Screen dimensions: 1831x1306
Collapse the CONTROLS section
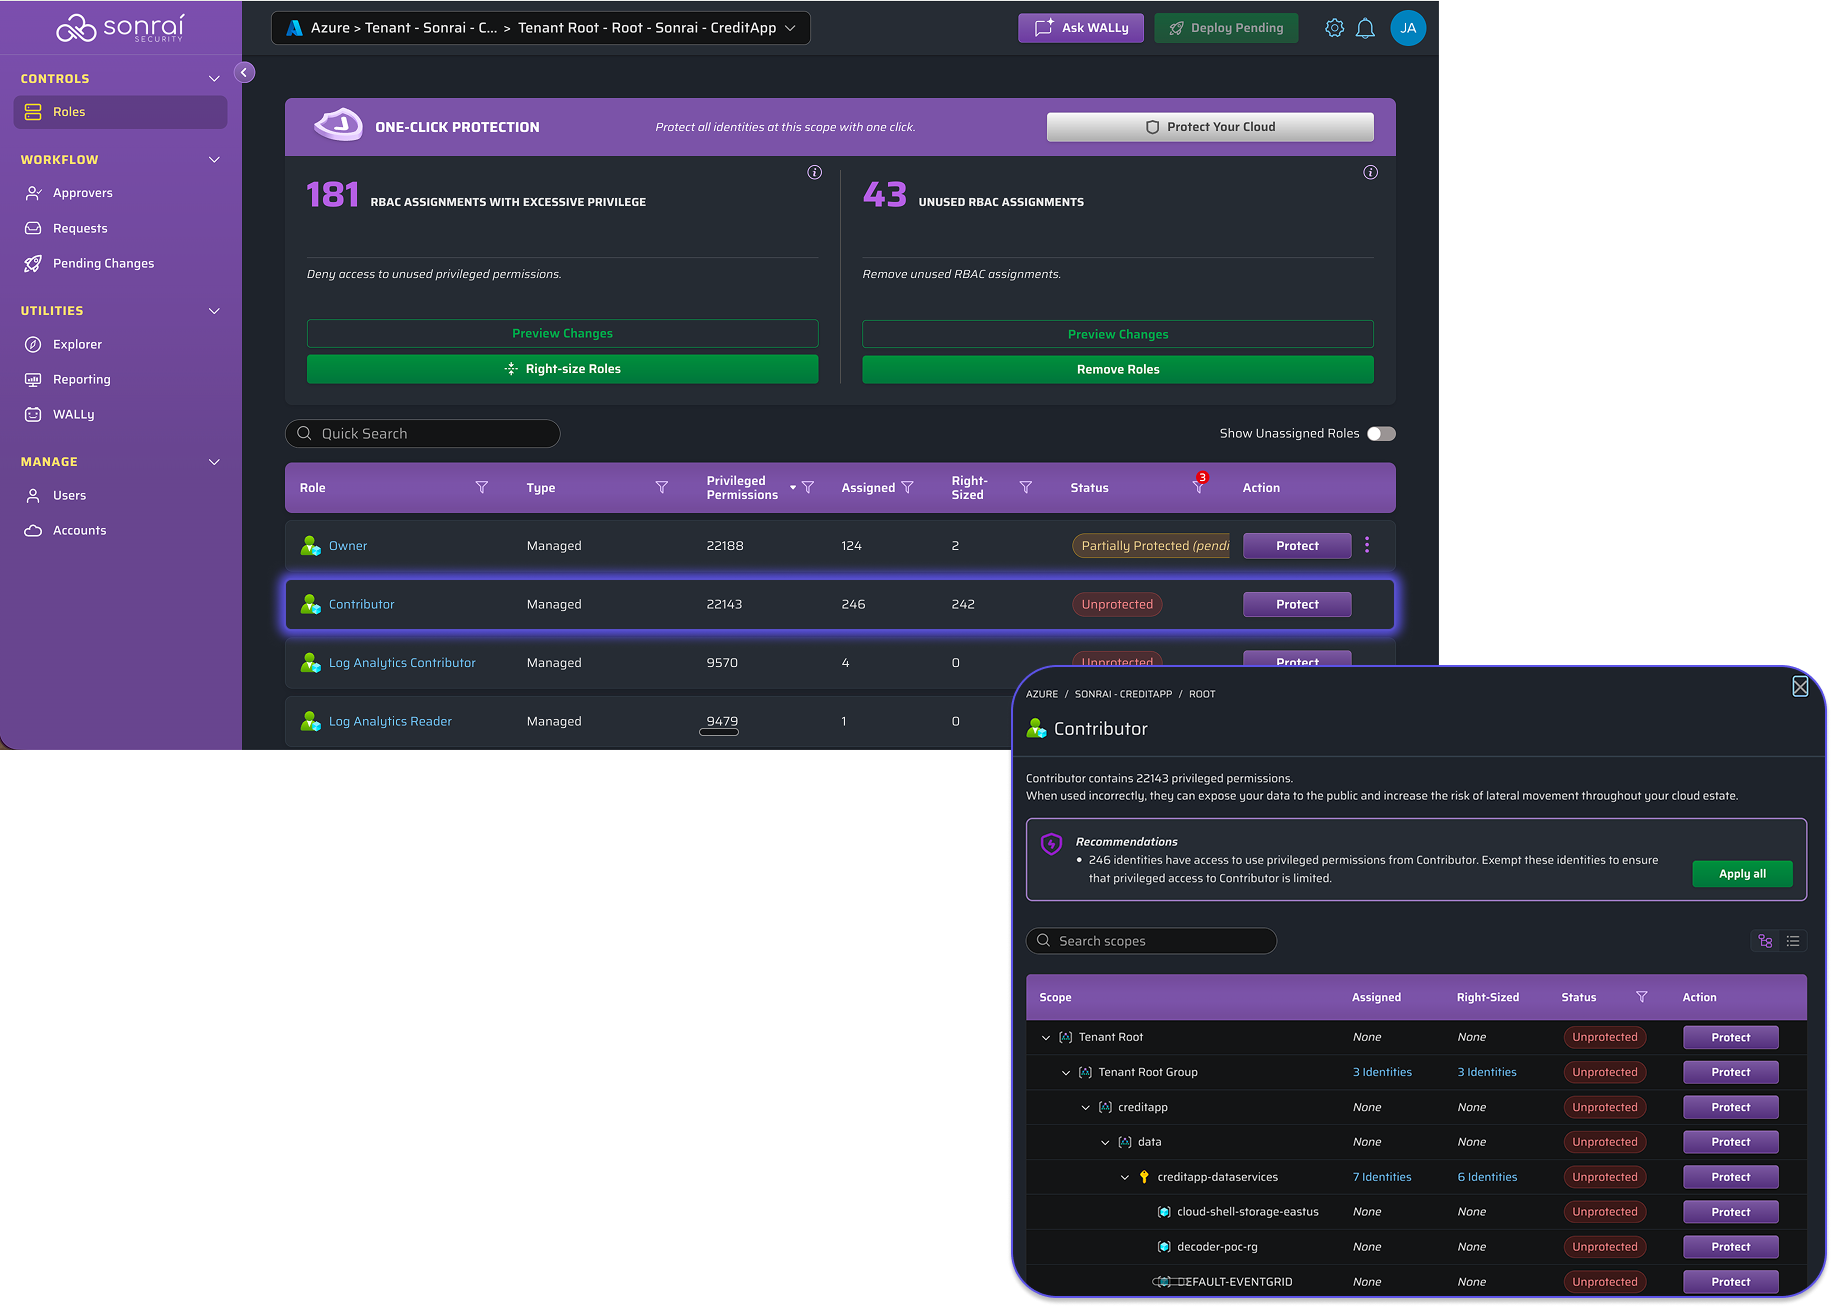coord(214,78)
